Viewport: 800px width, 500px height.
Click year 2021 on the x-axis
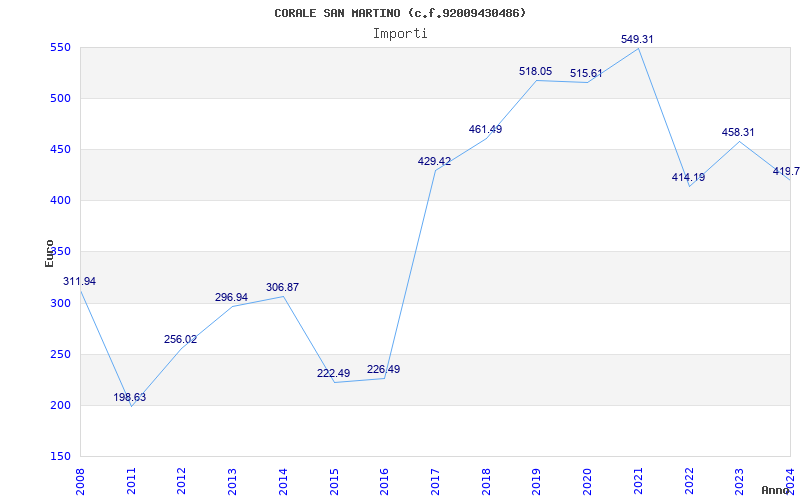point(638,480)
